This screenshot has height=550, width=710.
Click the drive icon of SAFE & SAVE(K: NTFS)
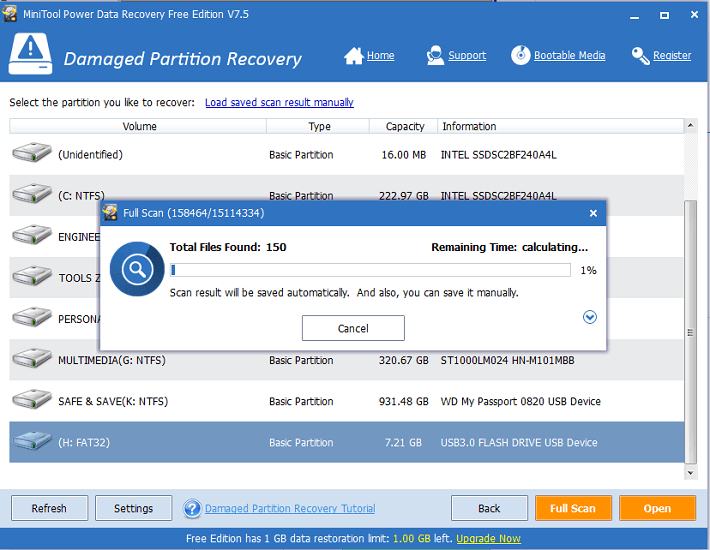tap(32, 399)
